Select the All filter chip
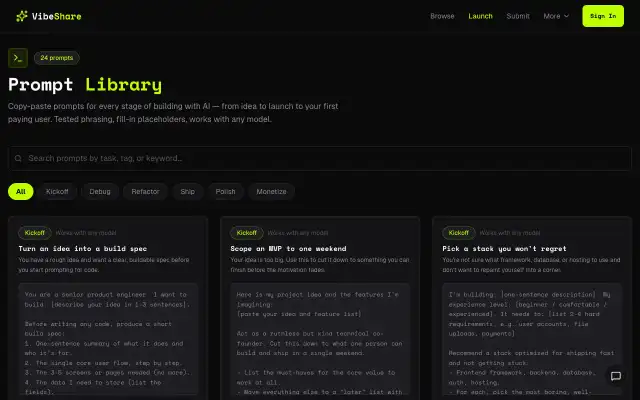 20,191
